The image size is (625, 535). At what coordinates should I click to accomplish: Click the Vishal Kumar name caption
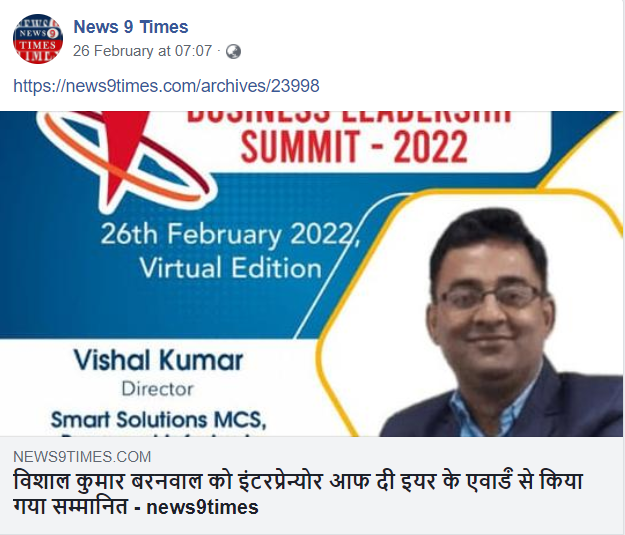click(x=159, y=360)
